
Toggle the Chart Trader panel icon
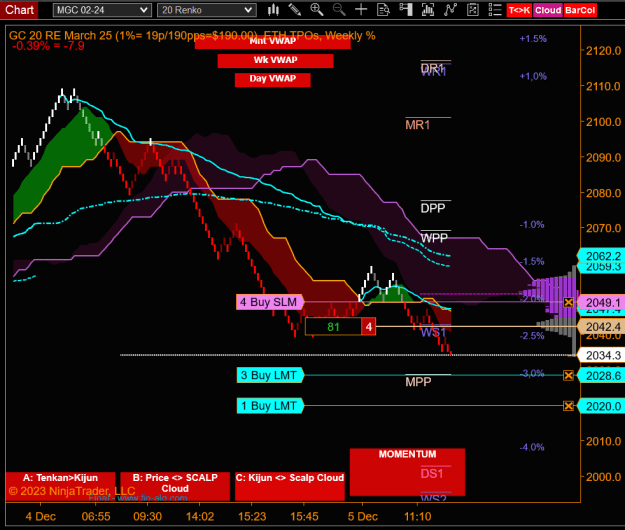[406, 10]
